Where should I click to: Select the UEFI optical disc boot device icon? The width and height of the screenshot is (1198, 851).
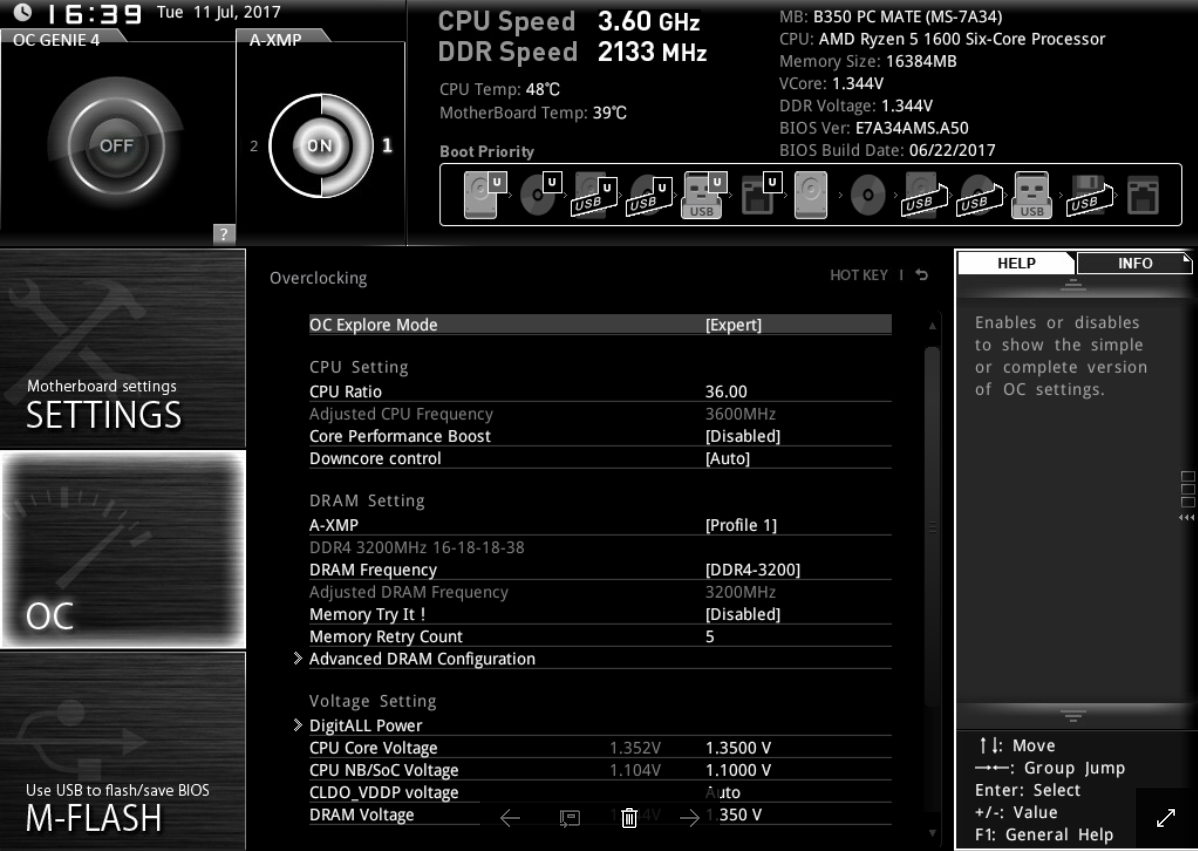[x=540, y=194]
